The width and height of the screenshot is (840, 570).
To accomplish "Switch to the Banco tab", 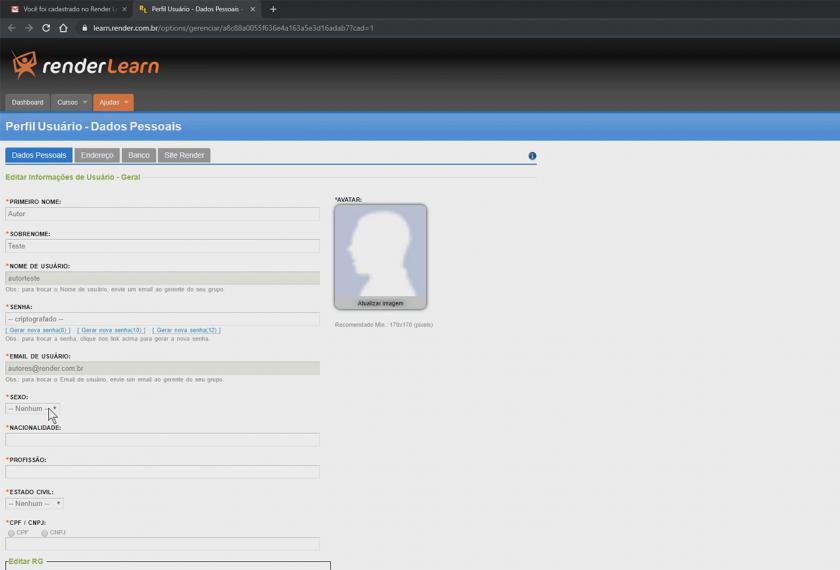I will coord(139,156).
